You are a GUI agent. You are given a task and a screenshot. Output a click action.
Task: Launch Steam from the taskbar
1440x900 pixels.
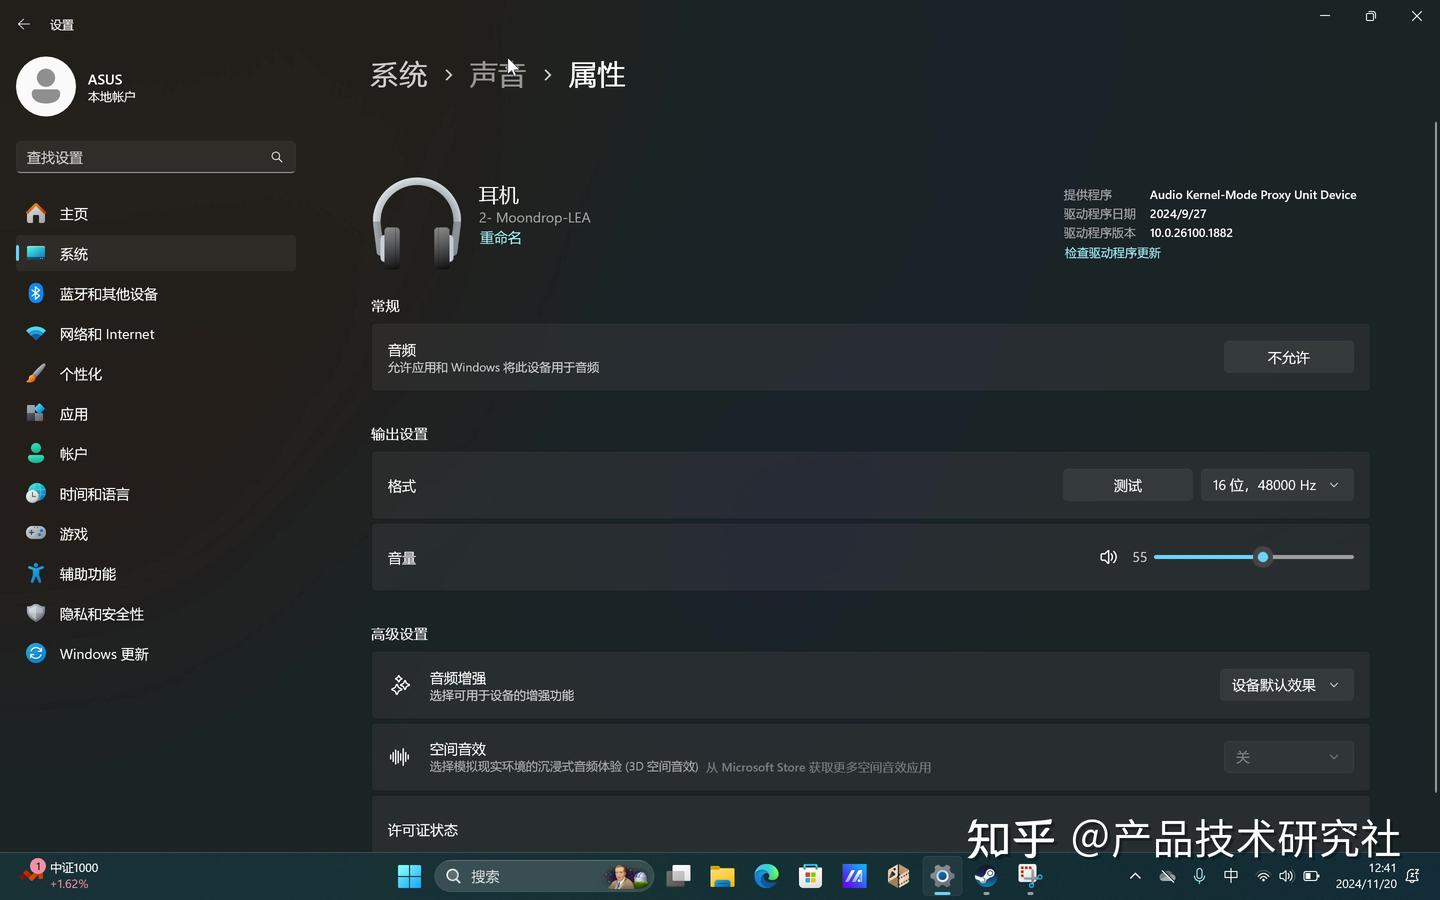point(985,876)
